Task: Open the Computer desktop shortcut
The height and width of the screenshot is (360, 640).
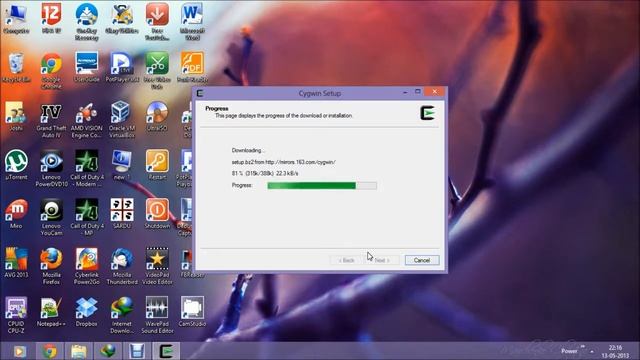Action: [16, 19]
